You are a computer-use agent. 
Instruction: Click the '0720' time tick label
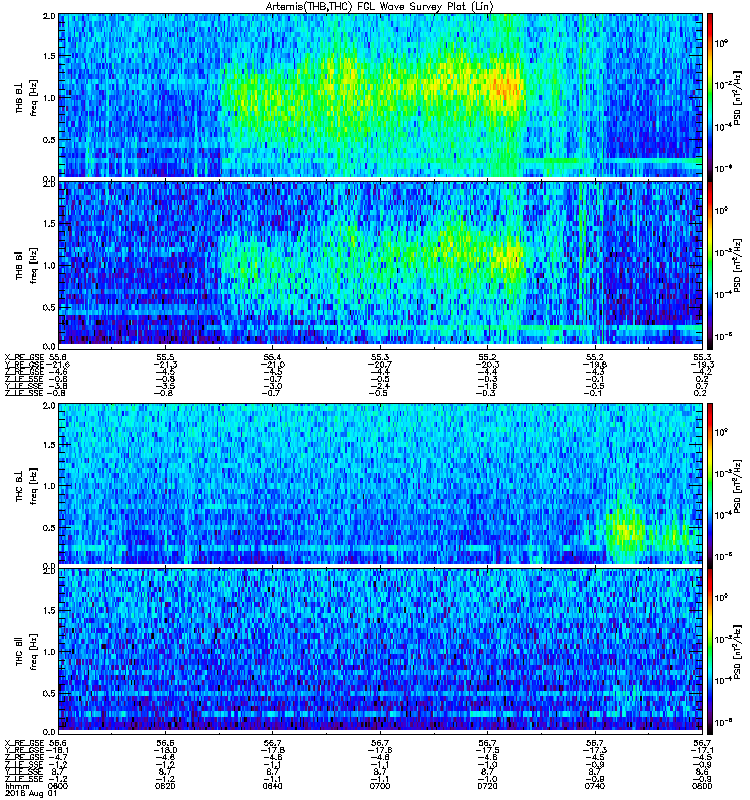(487, 786)
